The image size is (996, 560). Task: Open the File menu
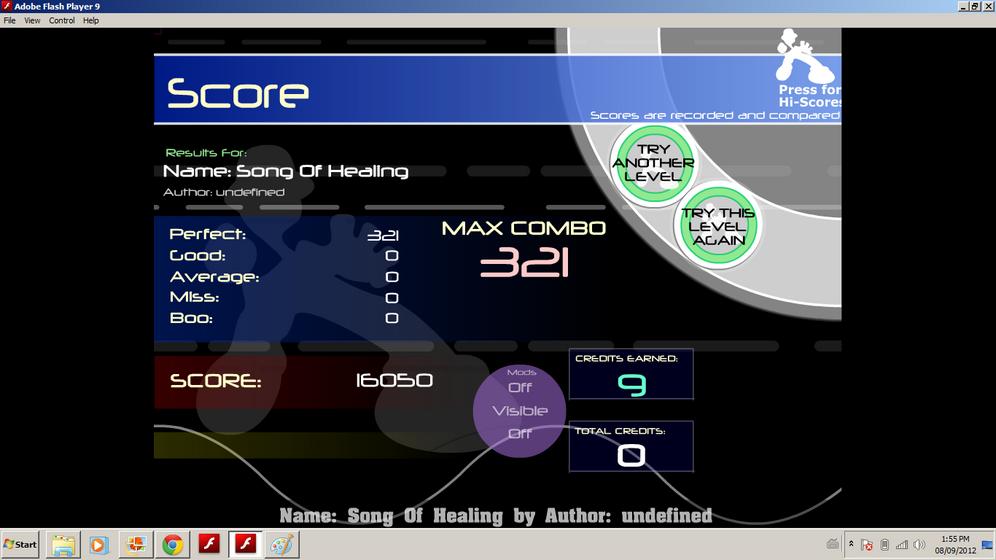pyautogui.click(x=10, y=20)
